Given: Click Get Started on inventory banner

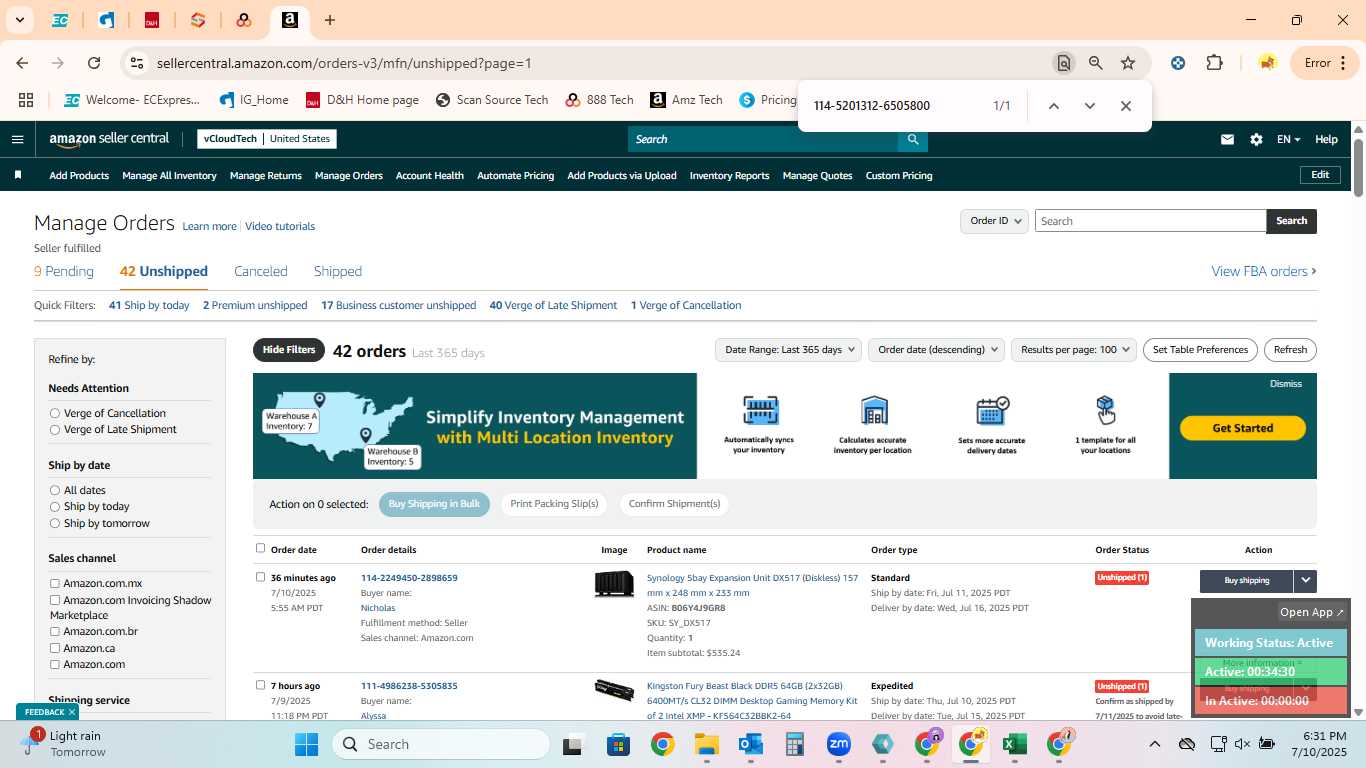Looking at the screenshot, I should (1243, 428).
